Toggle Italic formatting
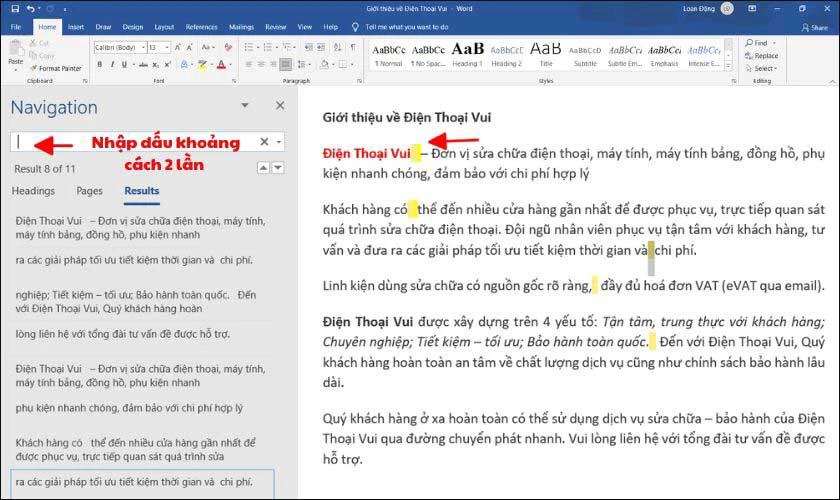Viewport: 840px width, 500px height. point(112,64)
